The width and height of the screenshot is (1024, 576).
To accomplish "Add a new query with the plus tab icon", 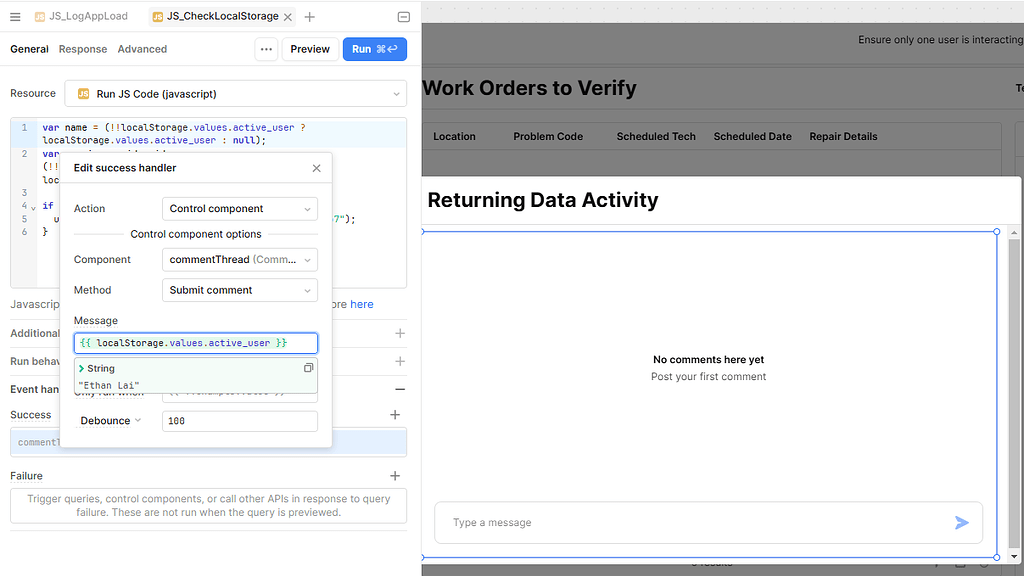I will pos(307,15).
